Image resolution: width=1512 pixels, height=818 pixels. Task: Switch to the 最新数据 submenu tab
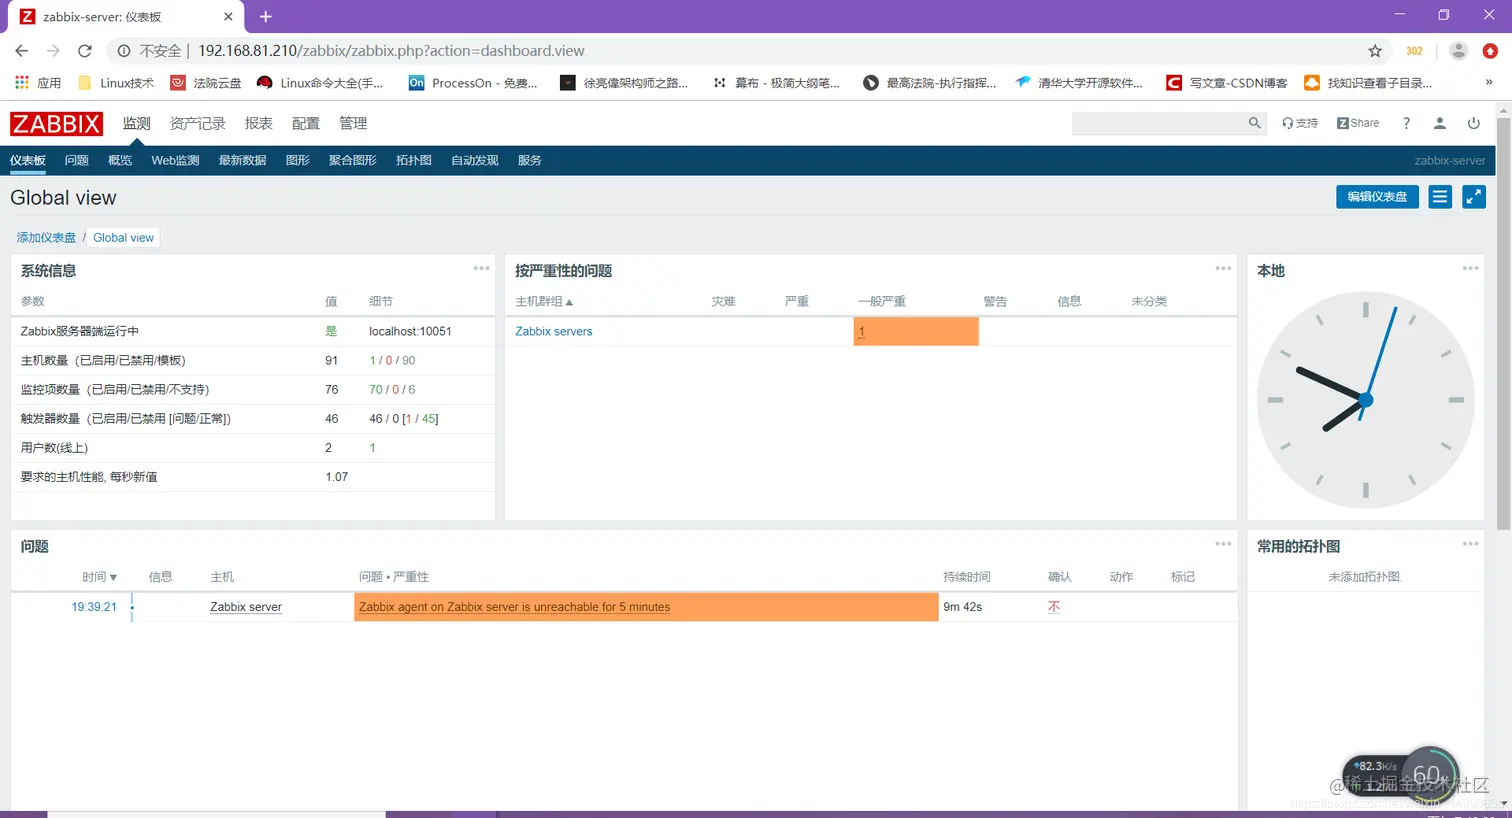(x=243, y=160)
